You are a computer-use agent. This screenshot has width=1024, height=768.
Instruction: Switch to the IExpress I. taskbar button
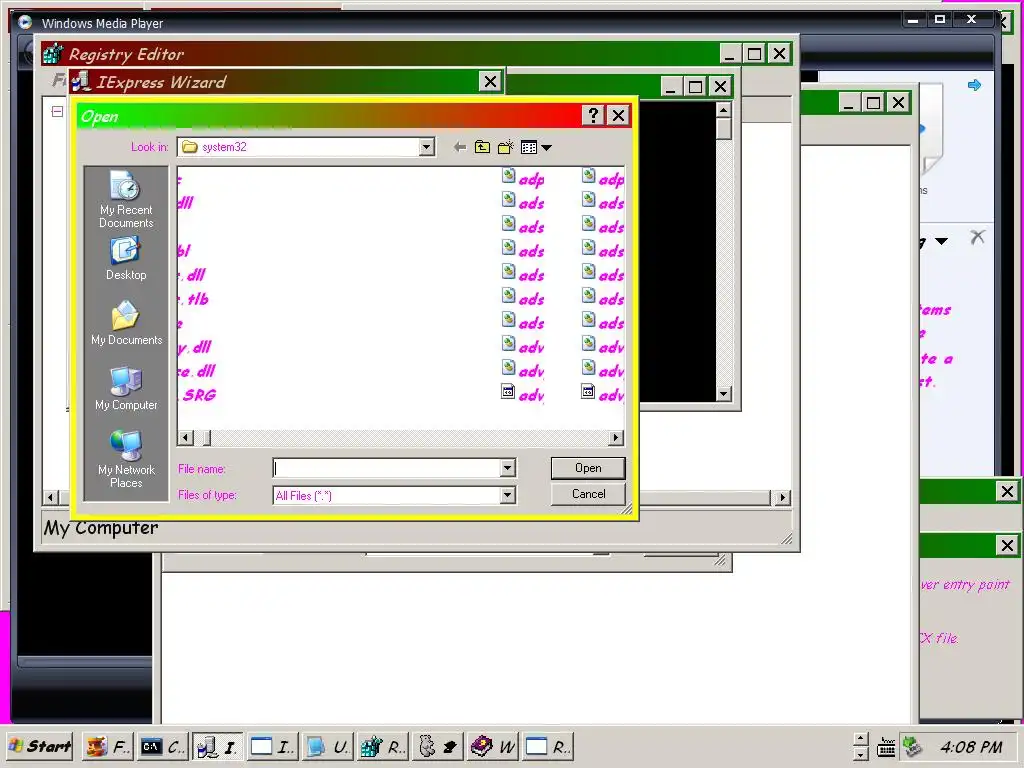(x=217, y=746)
